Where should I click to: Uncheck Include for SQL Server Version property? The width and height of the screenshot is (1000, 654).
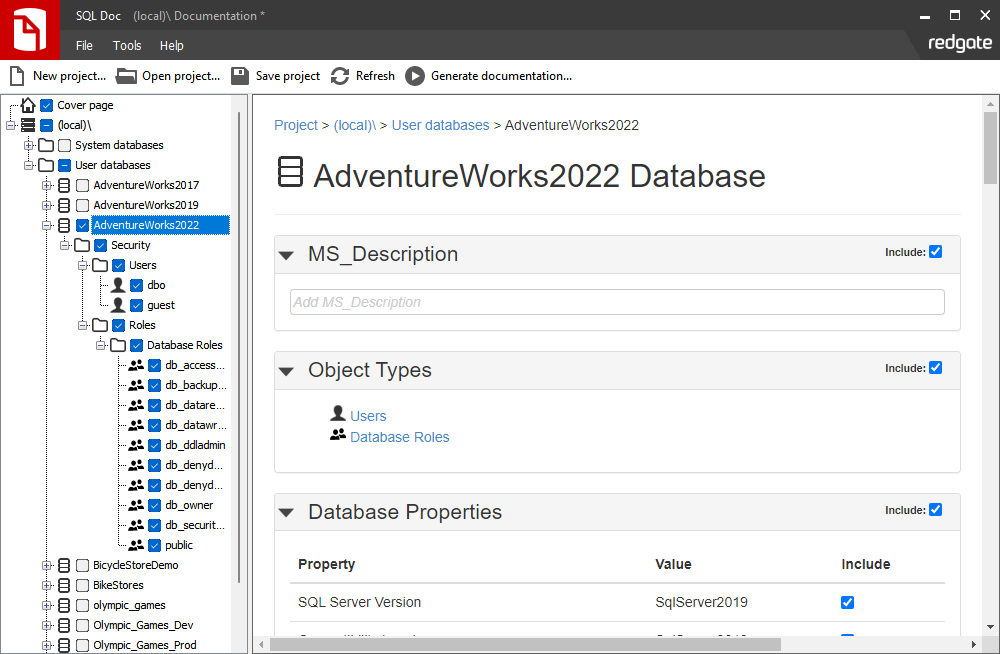click(x=847, y=602)
